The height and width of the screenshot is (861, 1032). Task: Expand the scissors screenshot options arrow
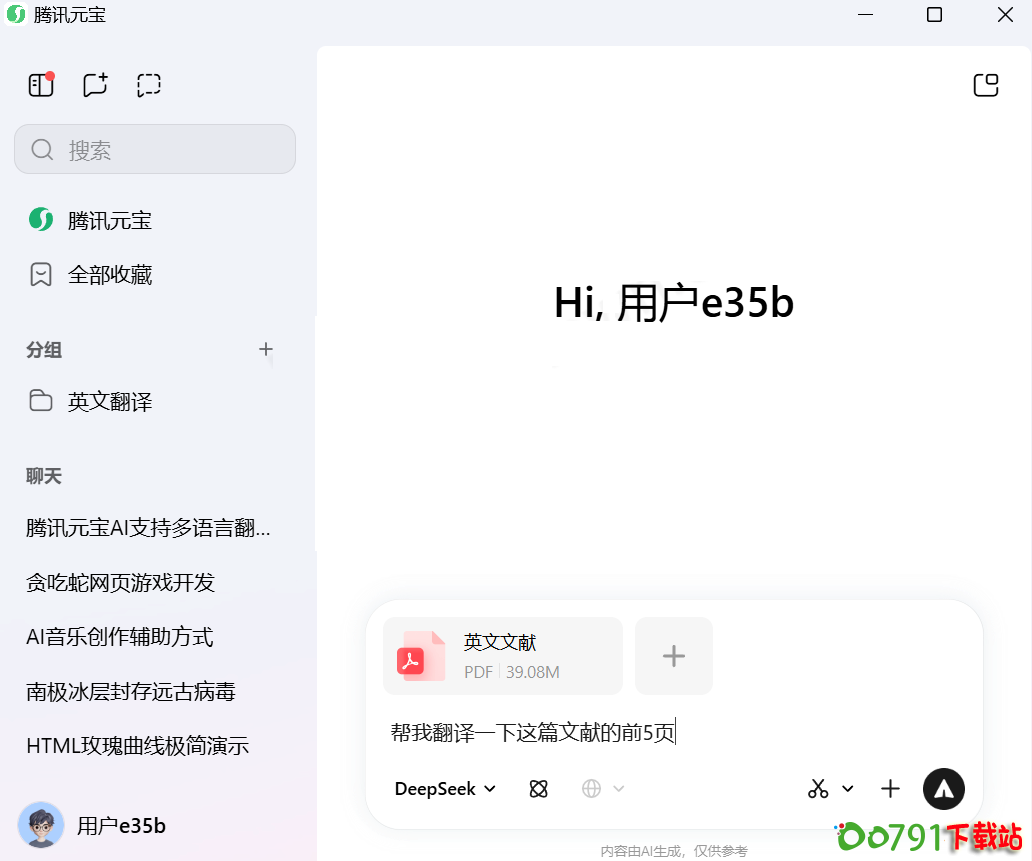(x=848, y=789)
